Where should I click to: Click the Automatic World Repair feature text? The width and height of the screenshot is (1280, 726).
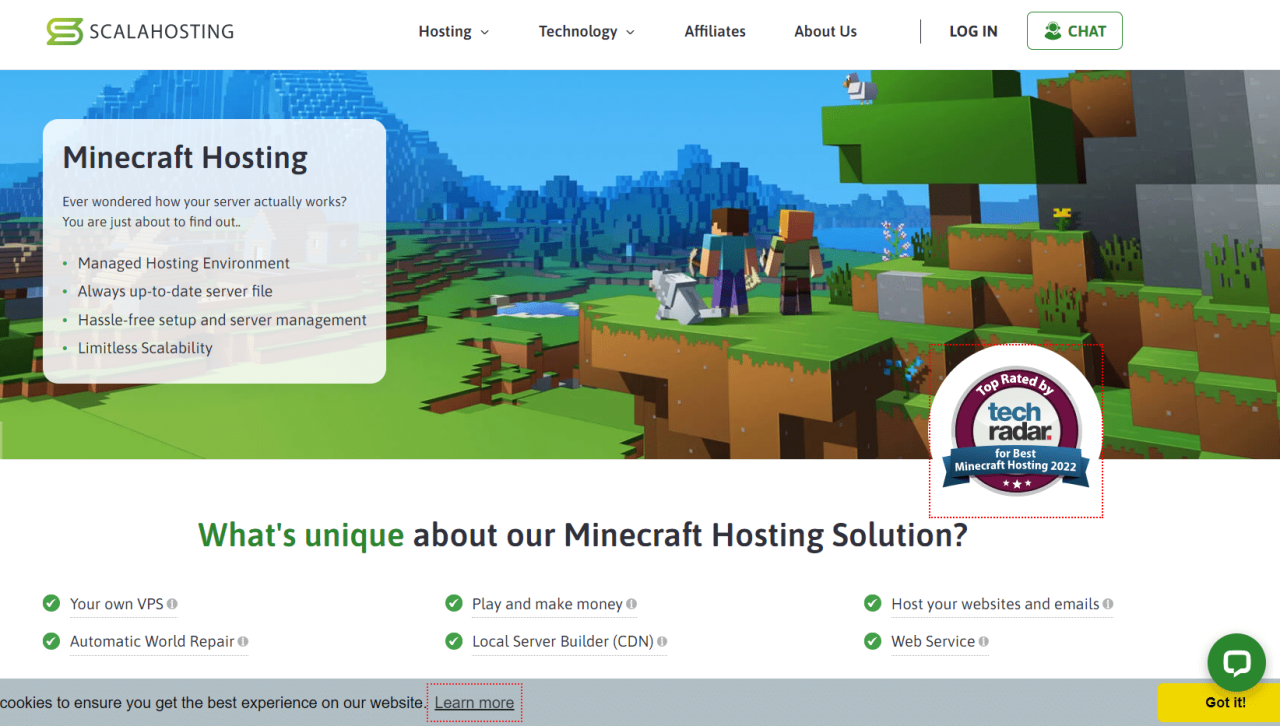click(152, 642)
